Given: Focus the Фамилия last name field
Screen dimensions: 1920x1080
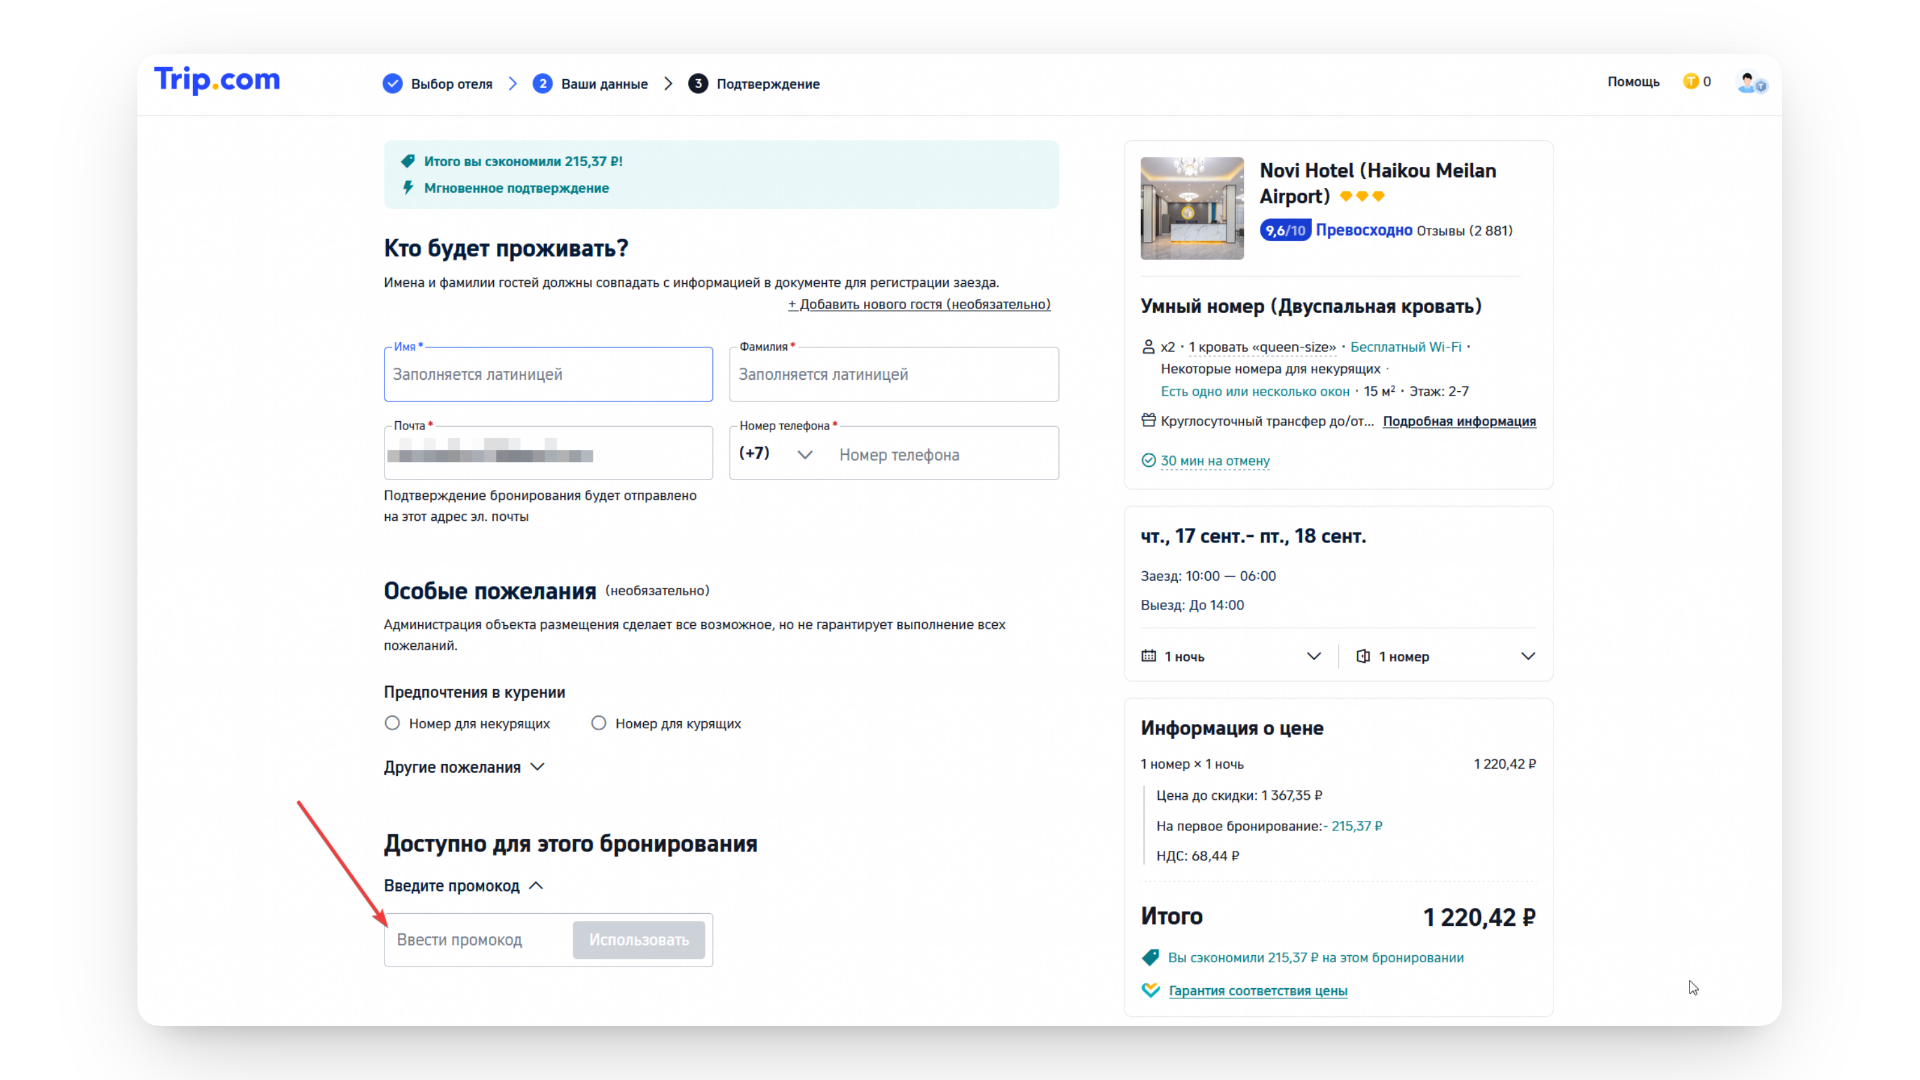Looking at the screenshot, I should [x=894, y=374].
